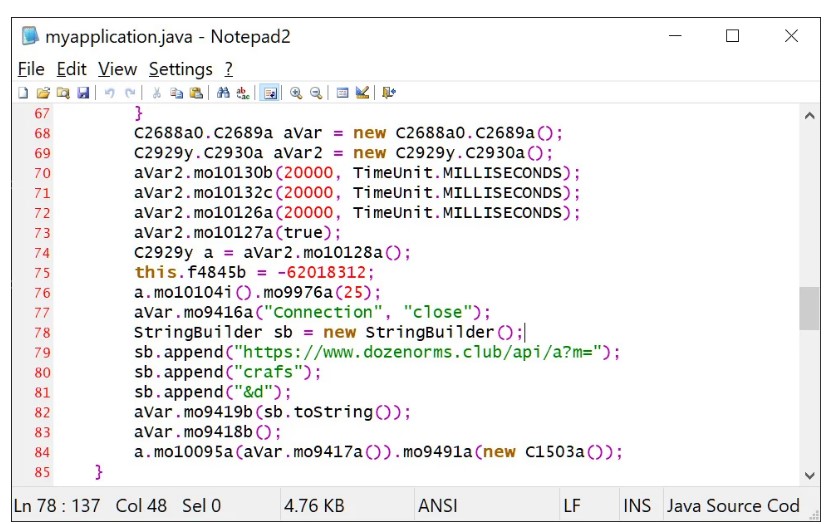Click 'mo10126a' on line 72

(233, 213)
